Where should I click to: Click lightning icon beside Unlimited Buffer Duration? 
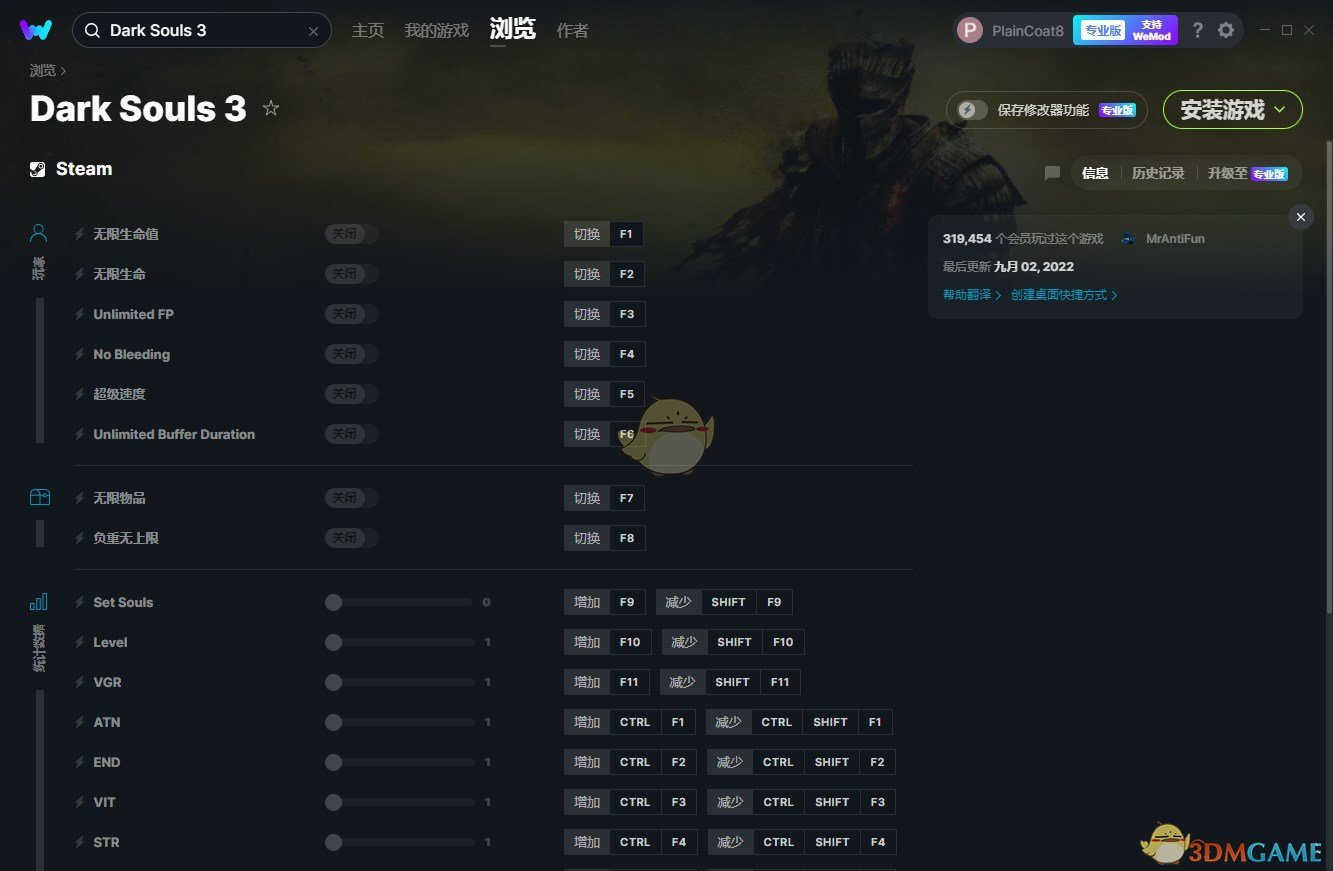coord(80,434)
